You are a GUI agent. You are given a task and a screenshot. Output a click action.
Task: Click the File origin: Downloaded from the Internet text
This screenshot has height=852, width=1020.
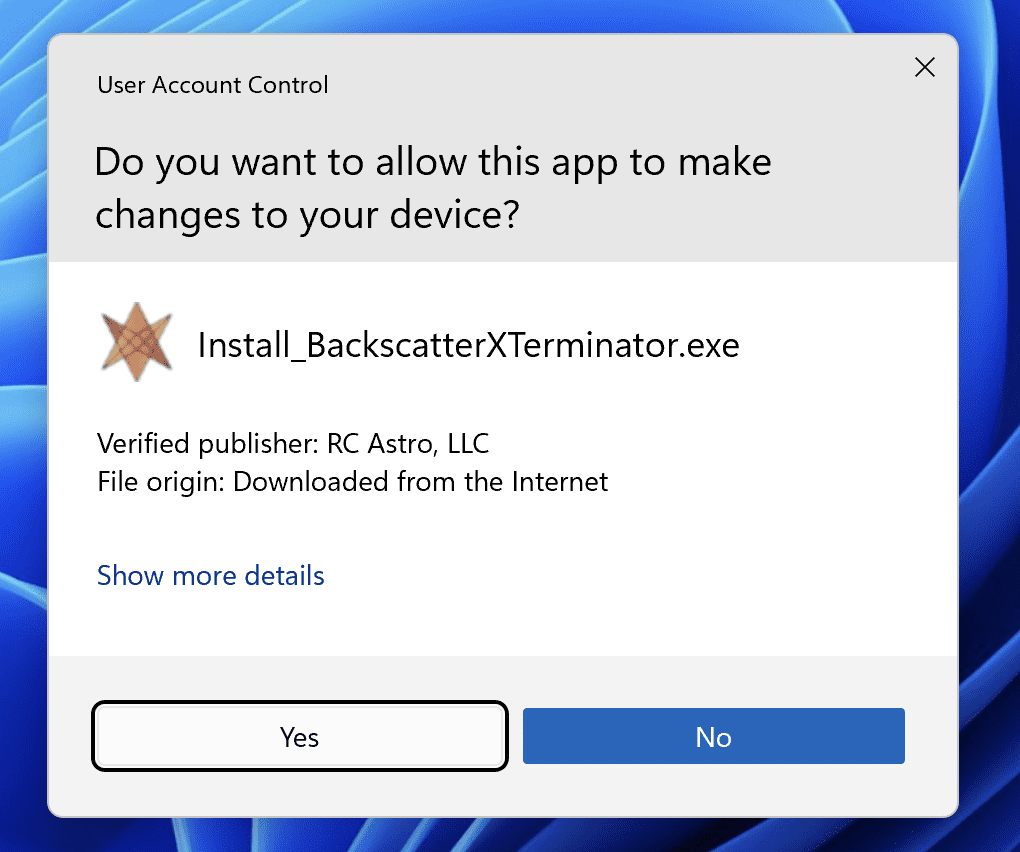(353, 482)
